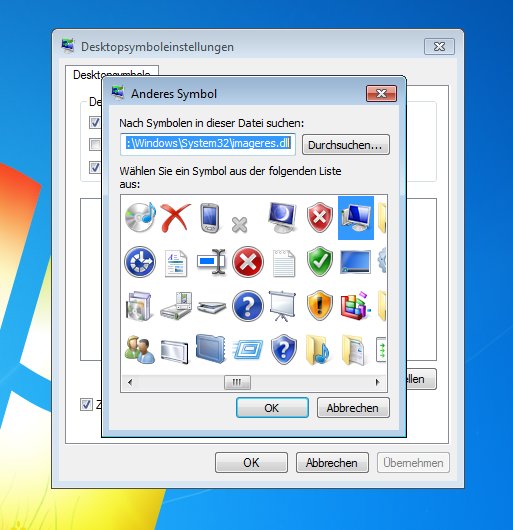Viewport: 513px width, 530px height.
Task: Click the imageres.dll file path field
Action: point(208,144)
